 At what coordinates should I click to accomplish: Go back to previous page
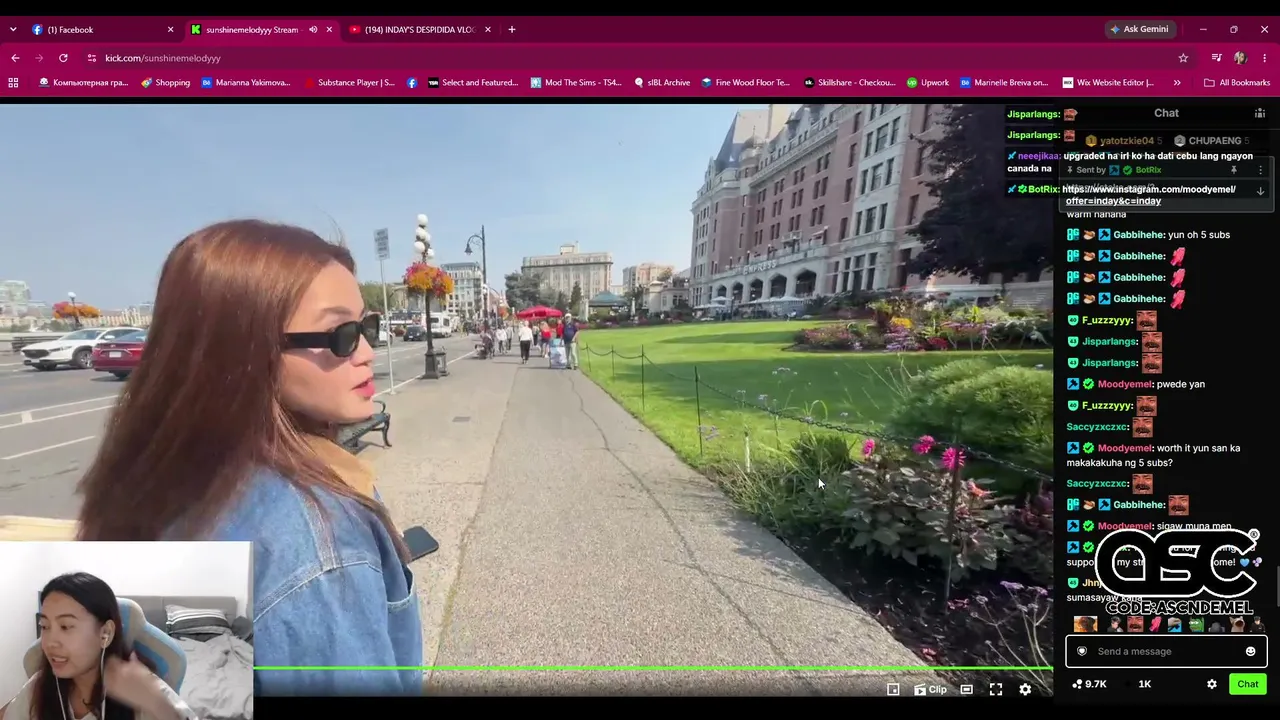[15, 58]
